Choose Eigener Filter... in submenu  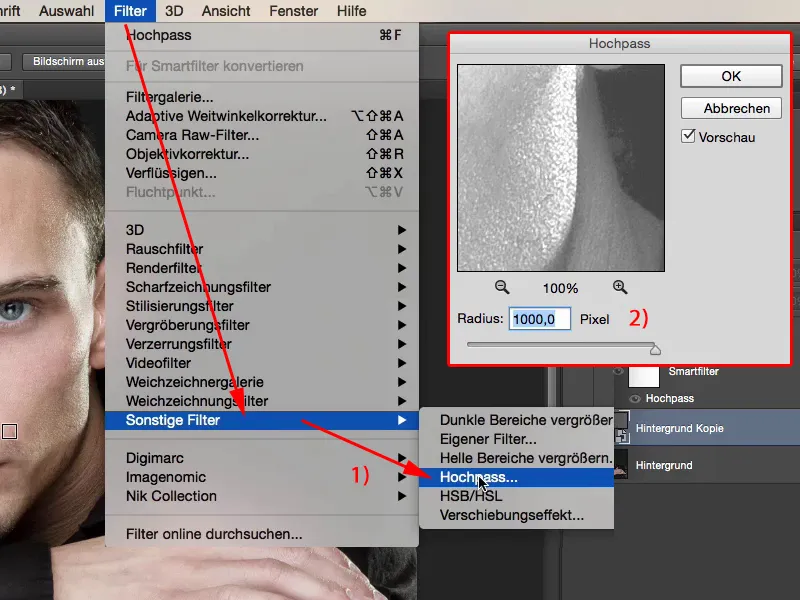[x=516, y=439]
